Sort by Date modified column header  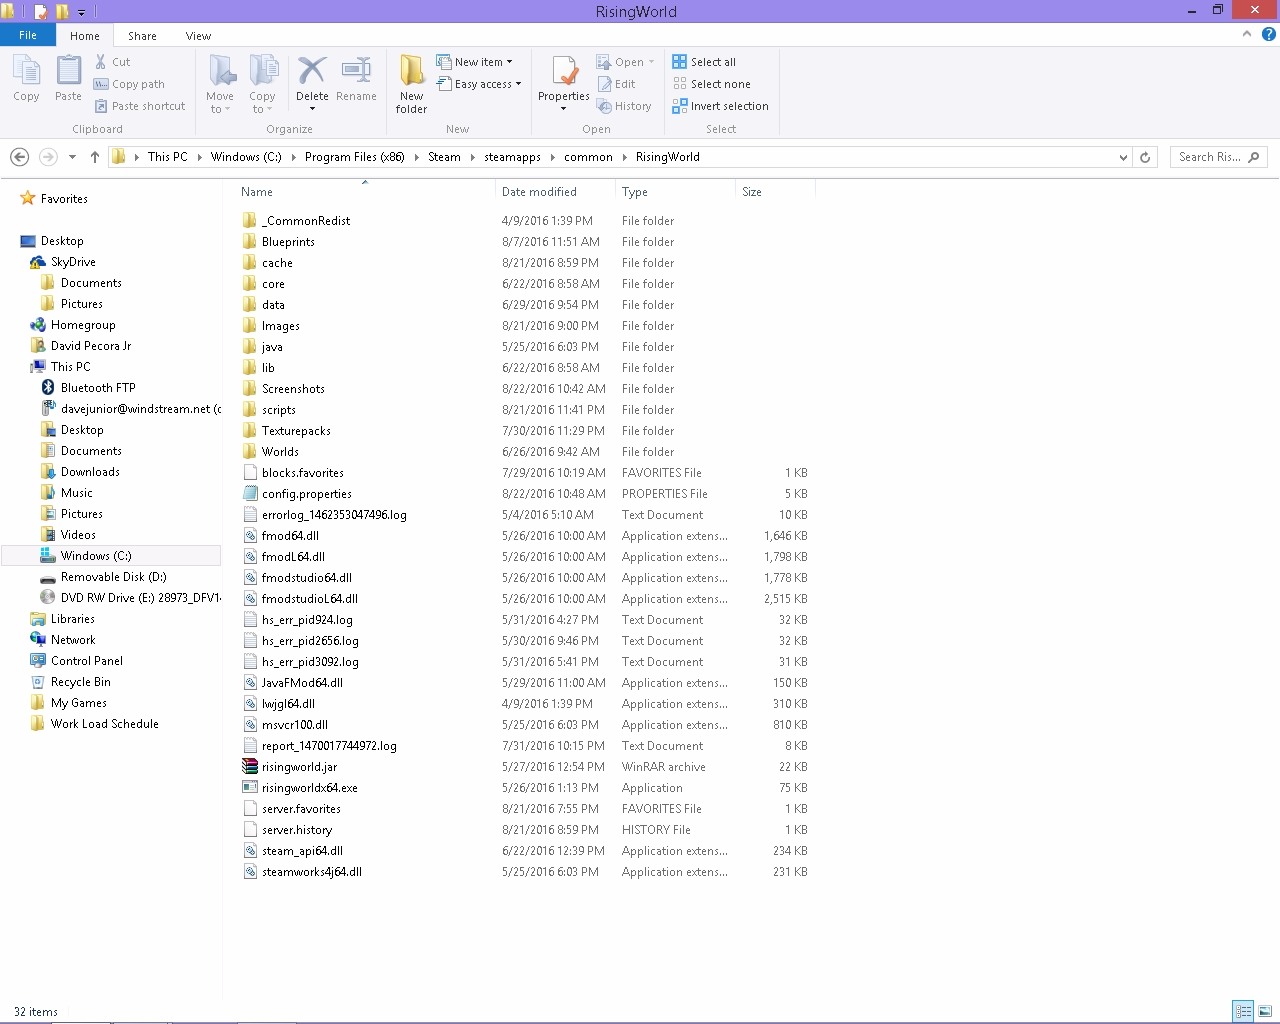click(539, 192)
